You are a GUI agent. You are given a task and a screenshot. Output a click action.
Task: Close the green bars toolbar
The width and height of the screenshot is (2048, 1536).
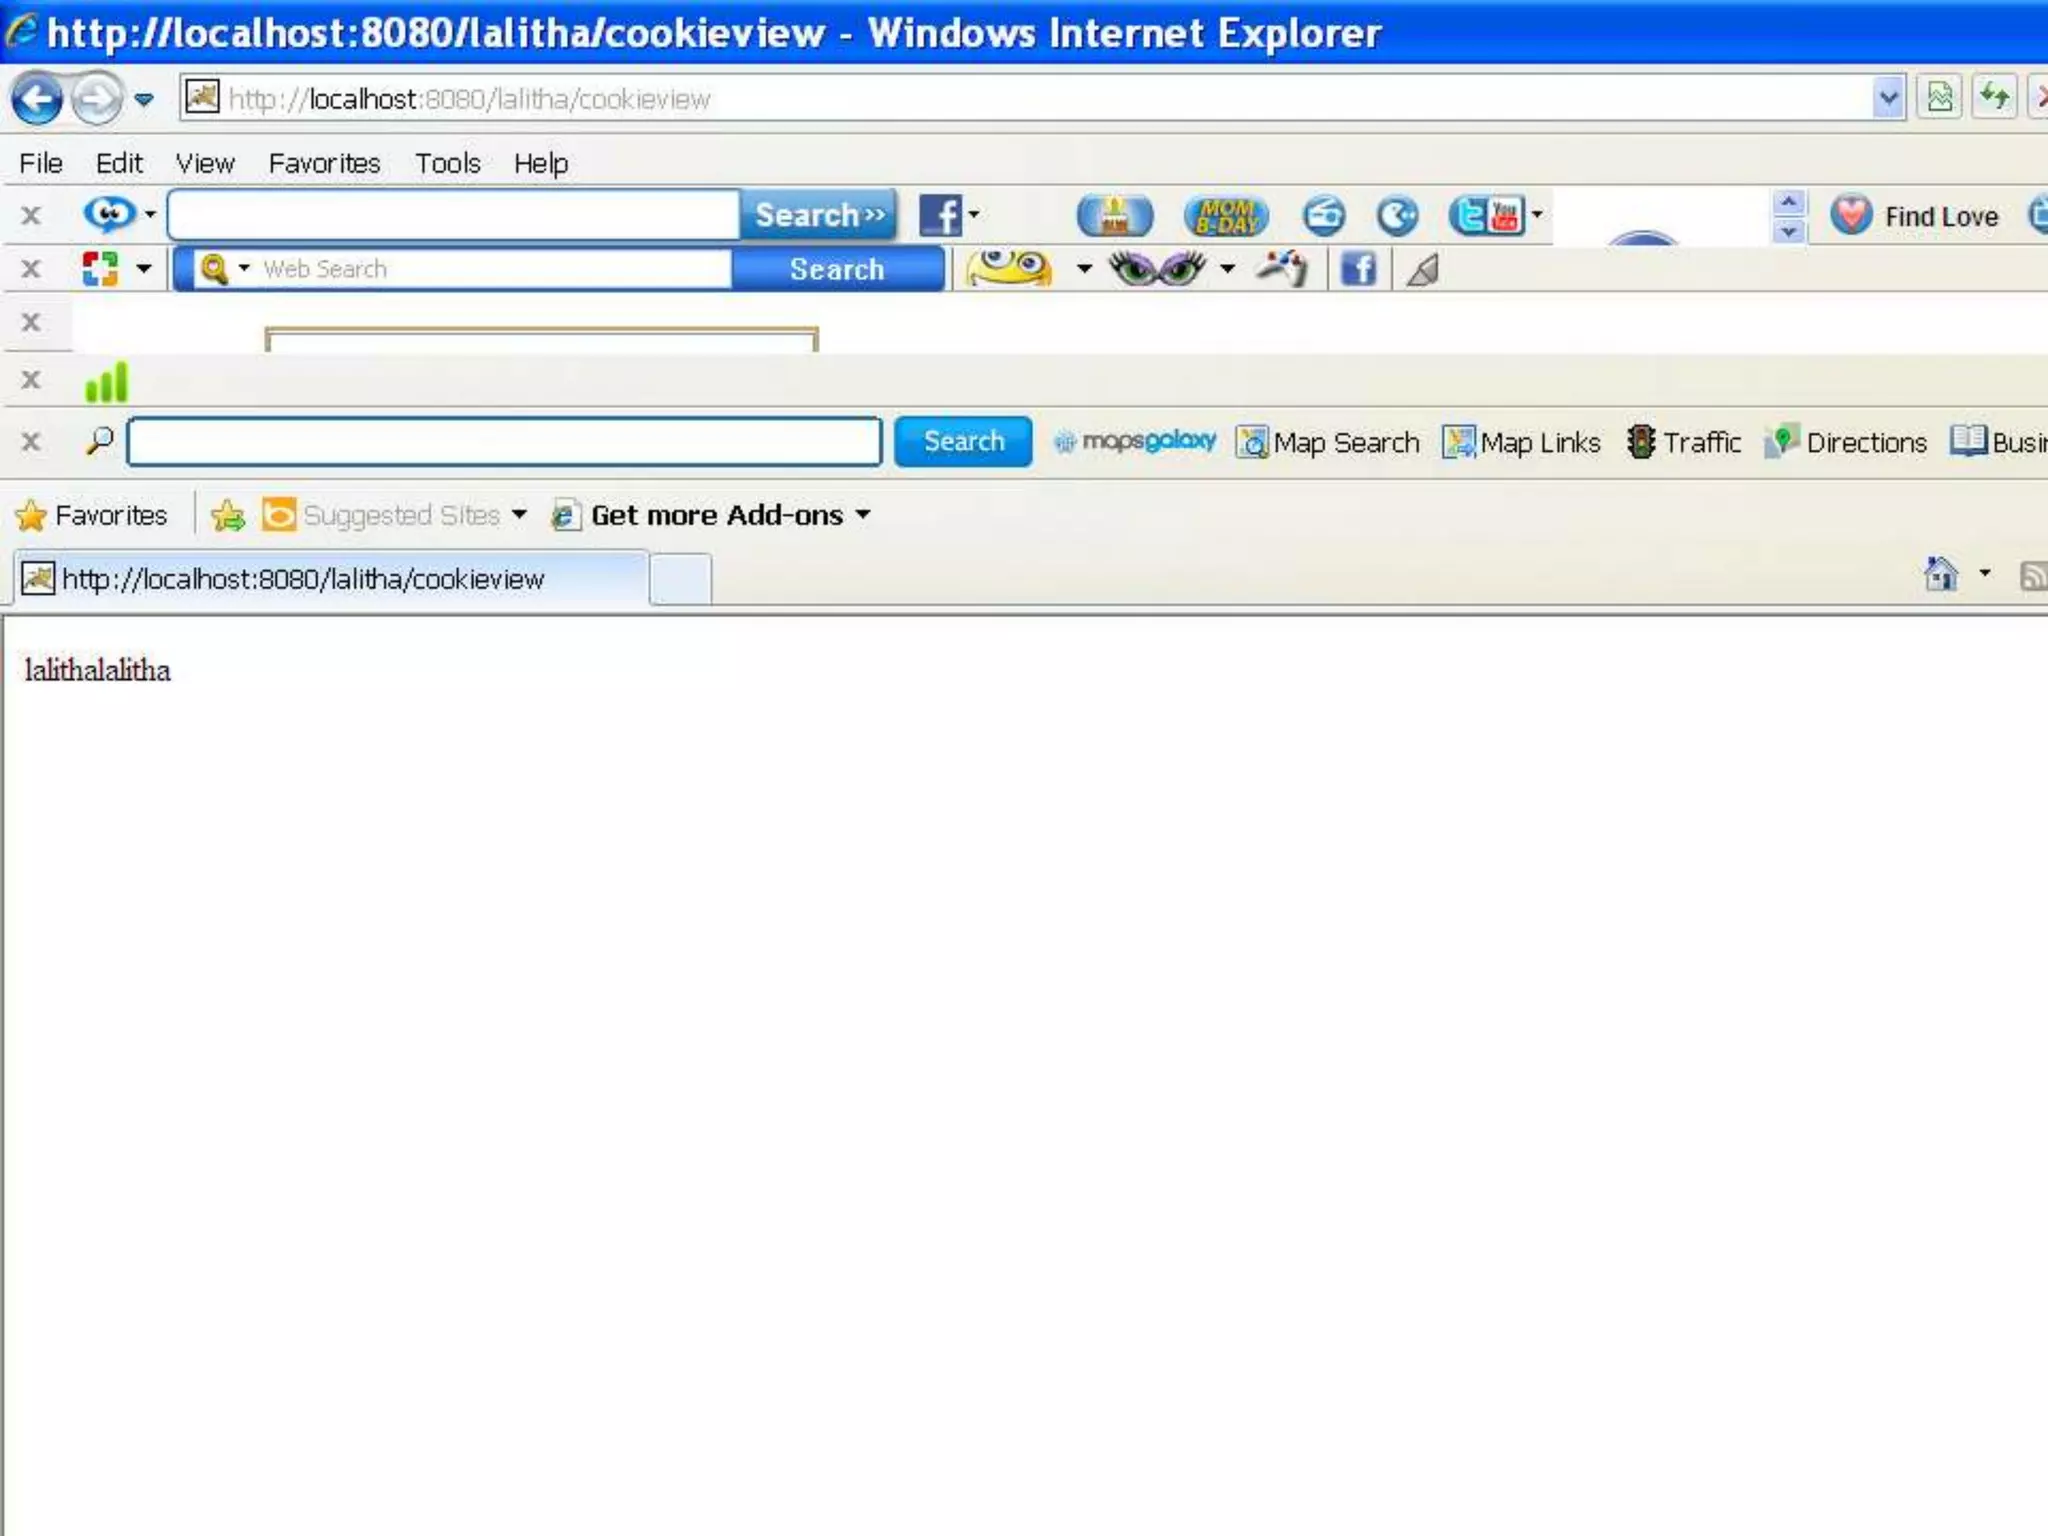(31, 380)
